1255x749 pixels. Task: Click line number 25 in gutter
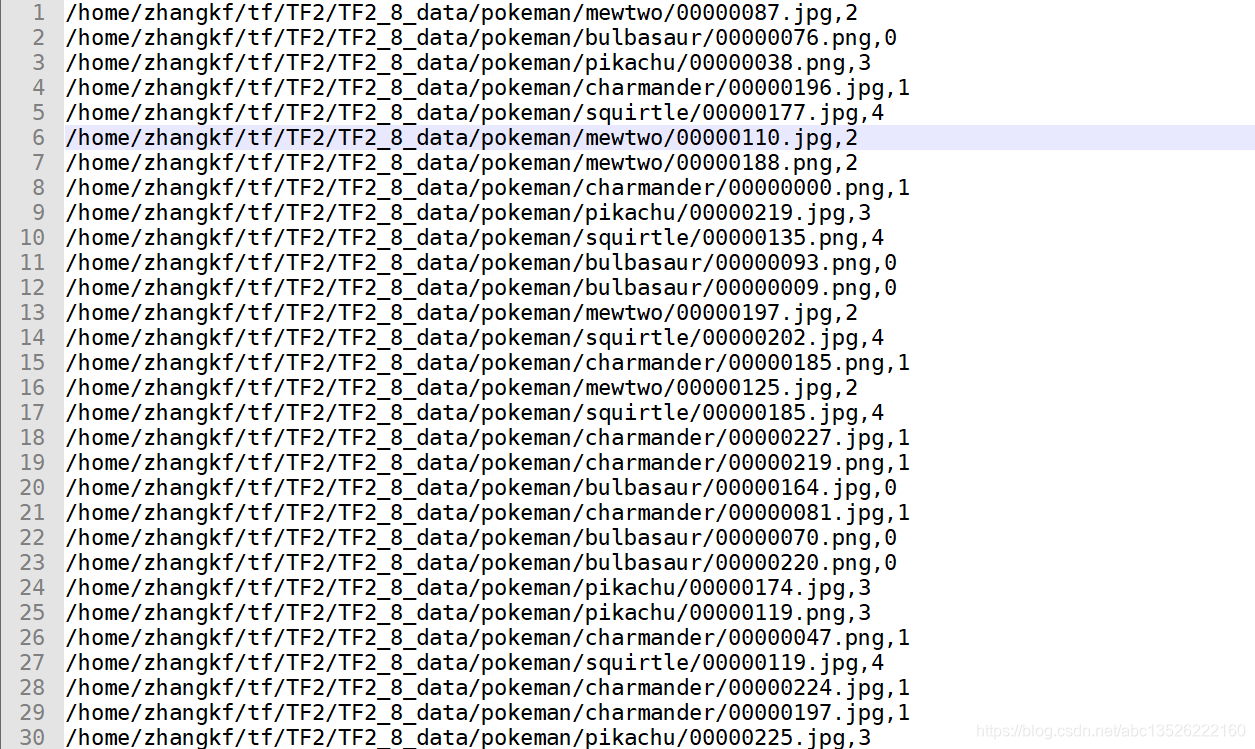click(32, 613)
